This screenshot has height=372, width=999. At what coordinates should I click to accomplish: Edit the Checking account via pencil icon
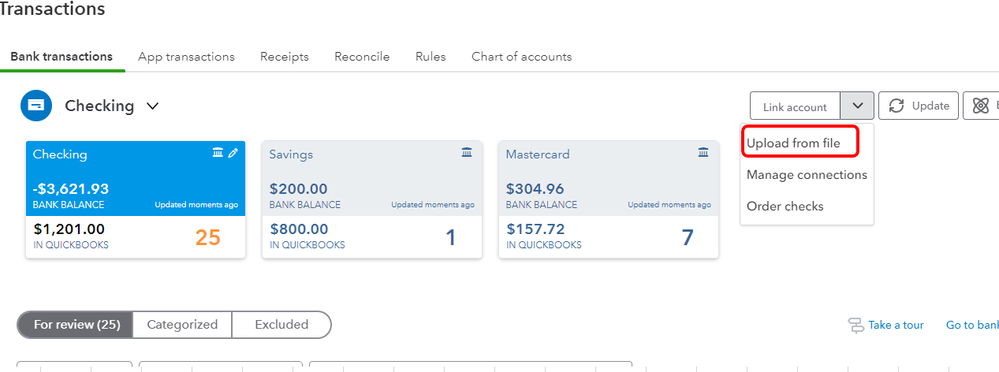233,153
